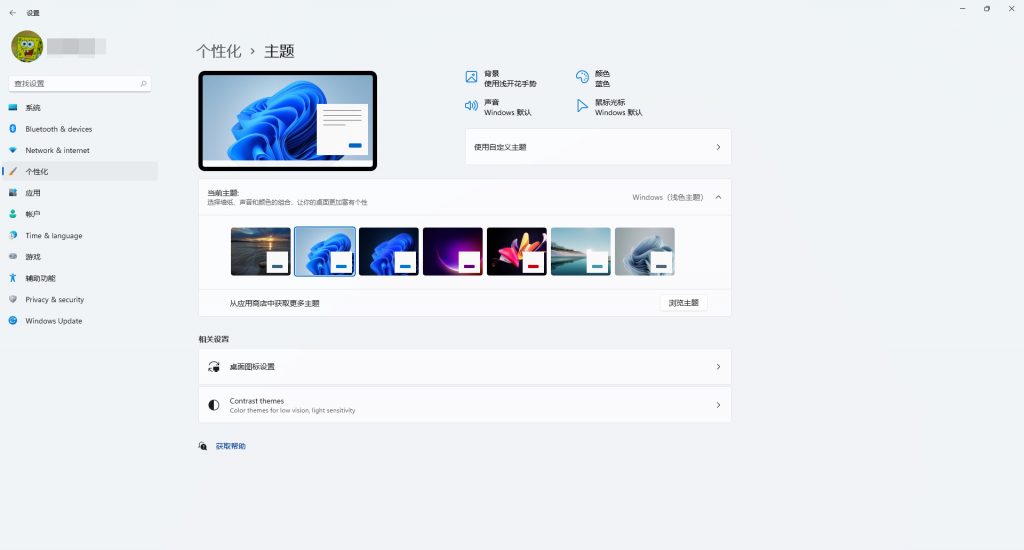Click 从应用商店中获取更多主题 text
1024x550 pixels.
pyautogui.click(x=274, y=303)
